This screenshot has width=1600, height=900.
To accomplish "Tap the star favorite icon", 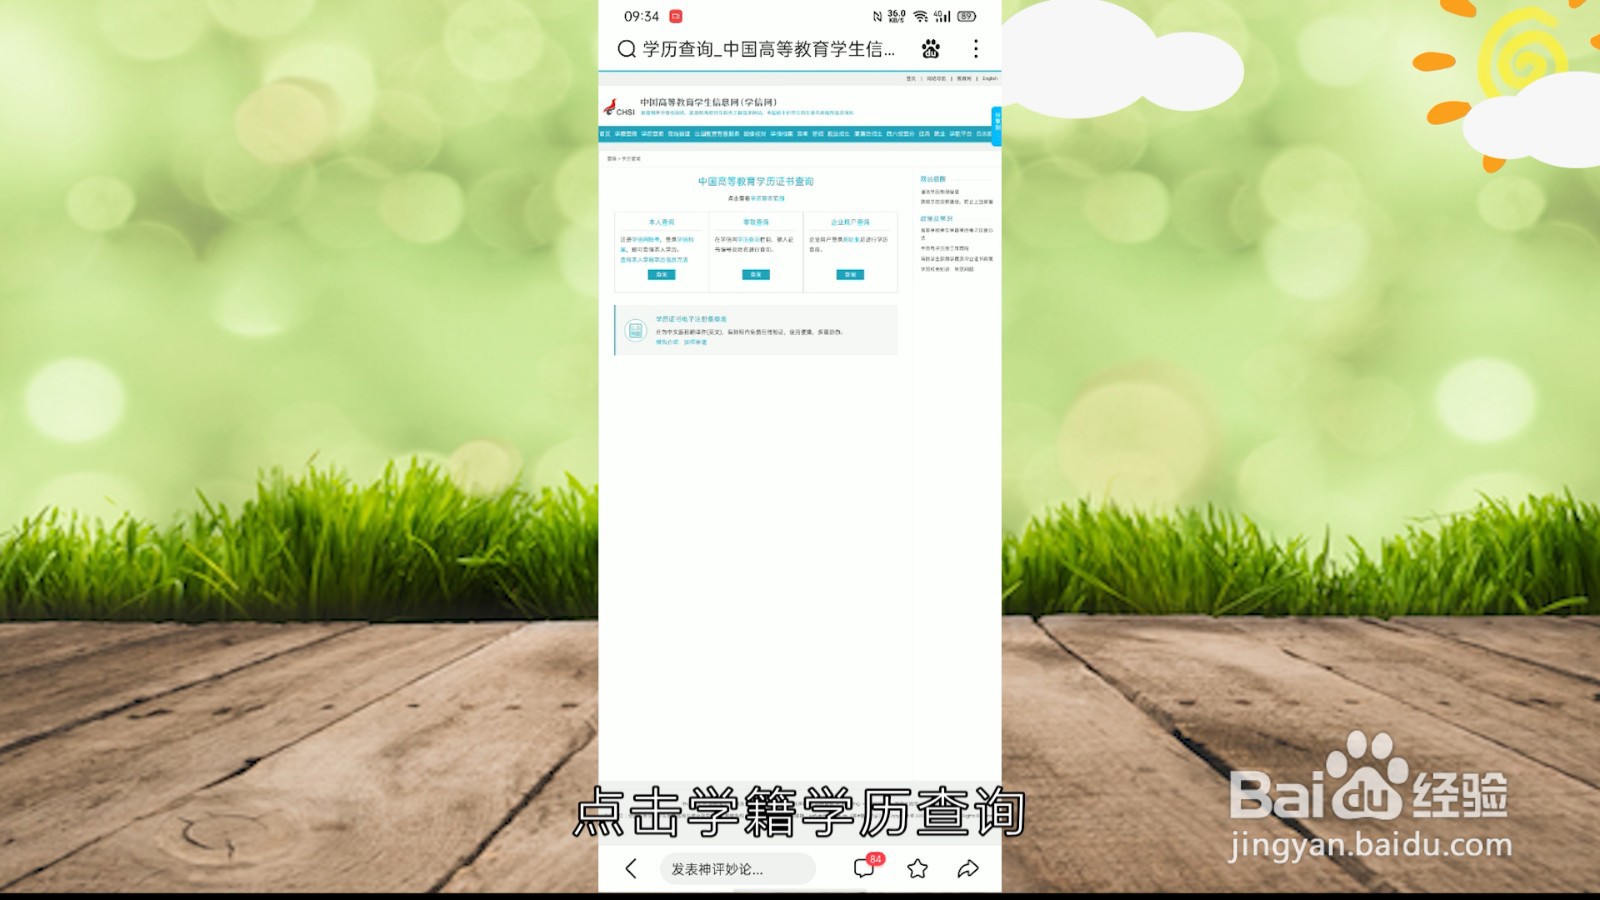I will pyautogui.click(x=917, y=869).
